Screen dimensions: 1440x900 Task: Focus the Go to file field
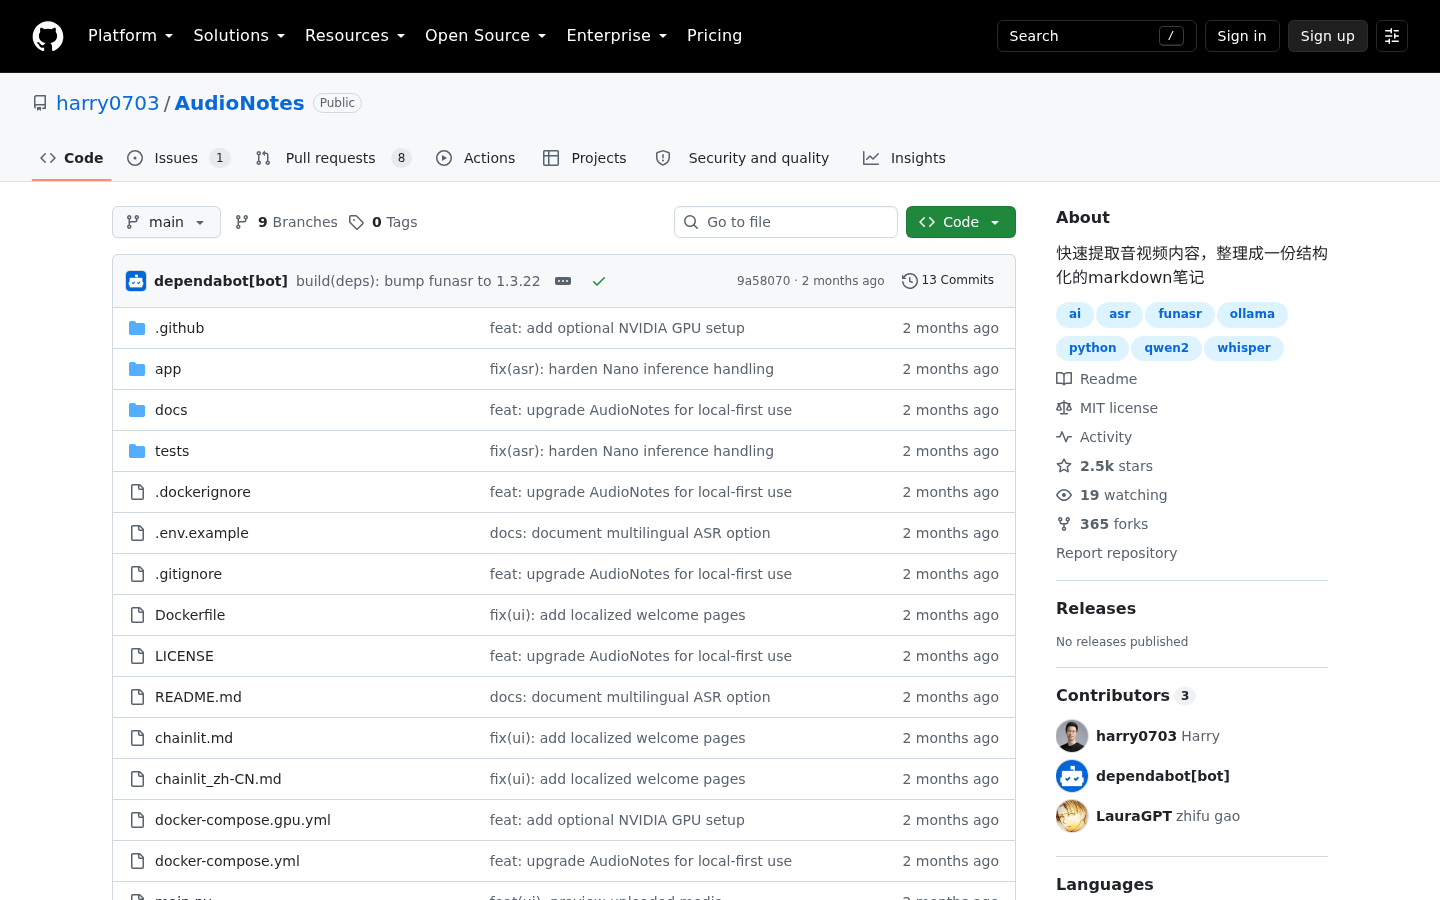tap(786, 222)
